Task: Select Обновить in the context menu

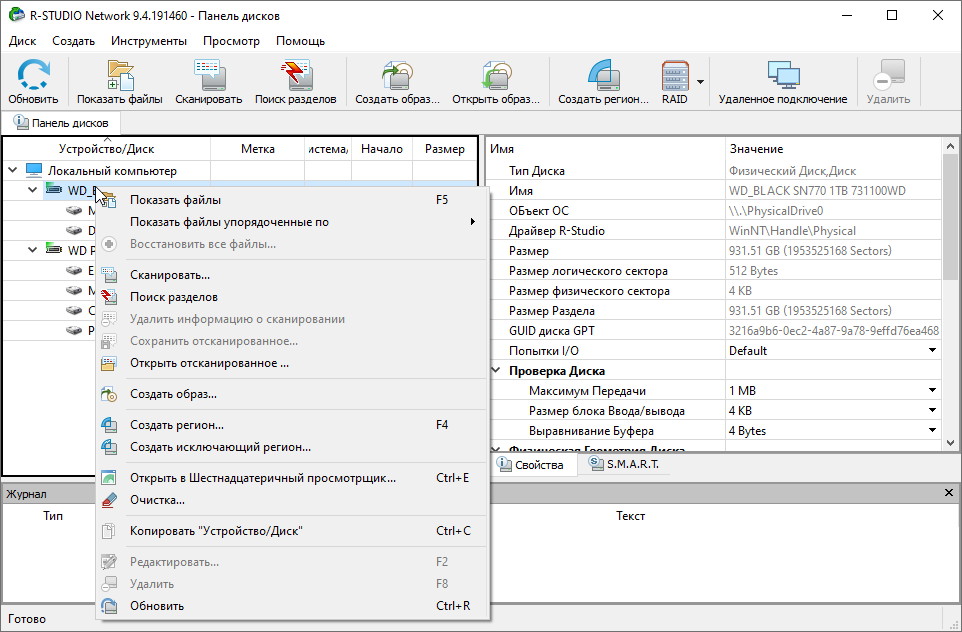Action: pos(292,606)
